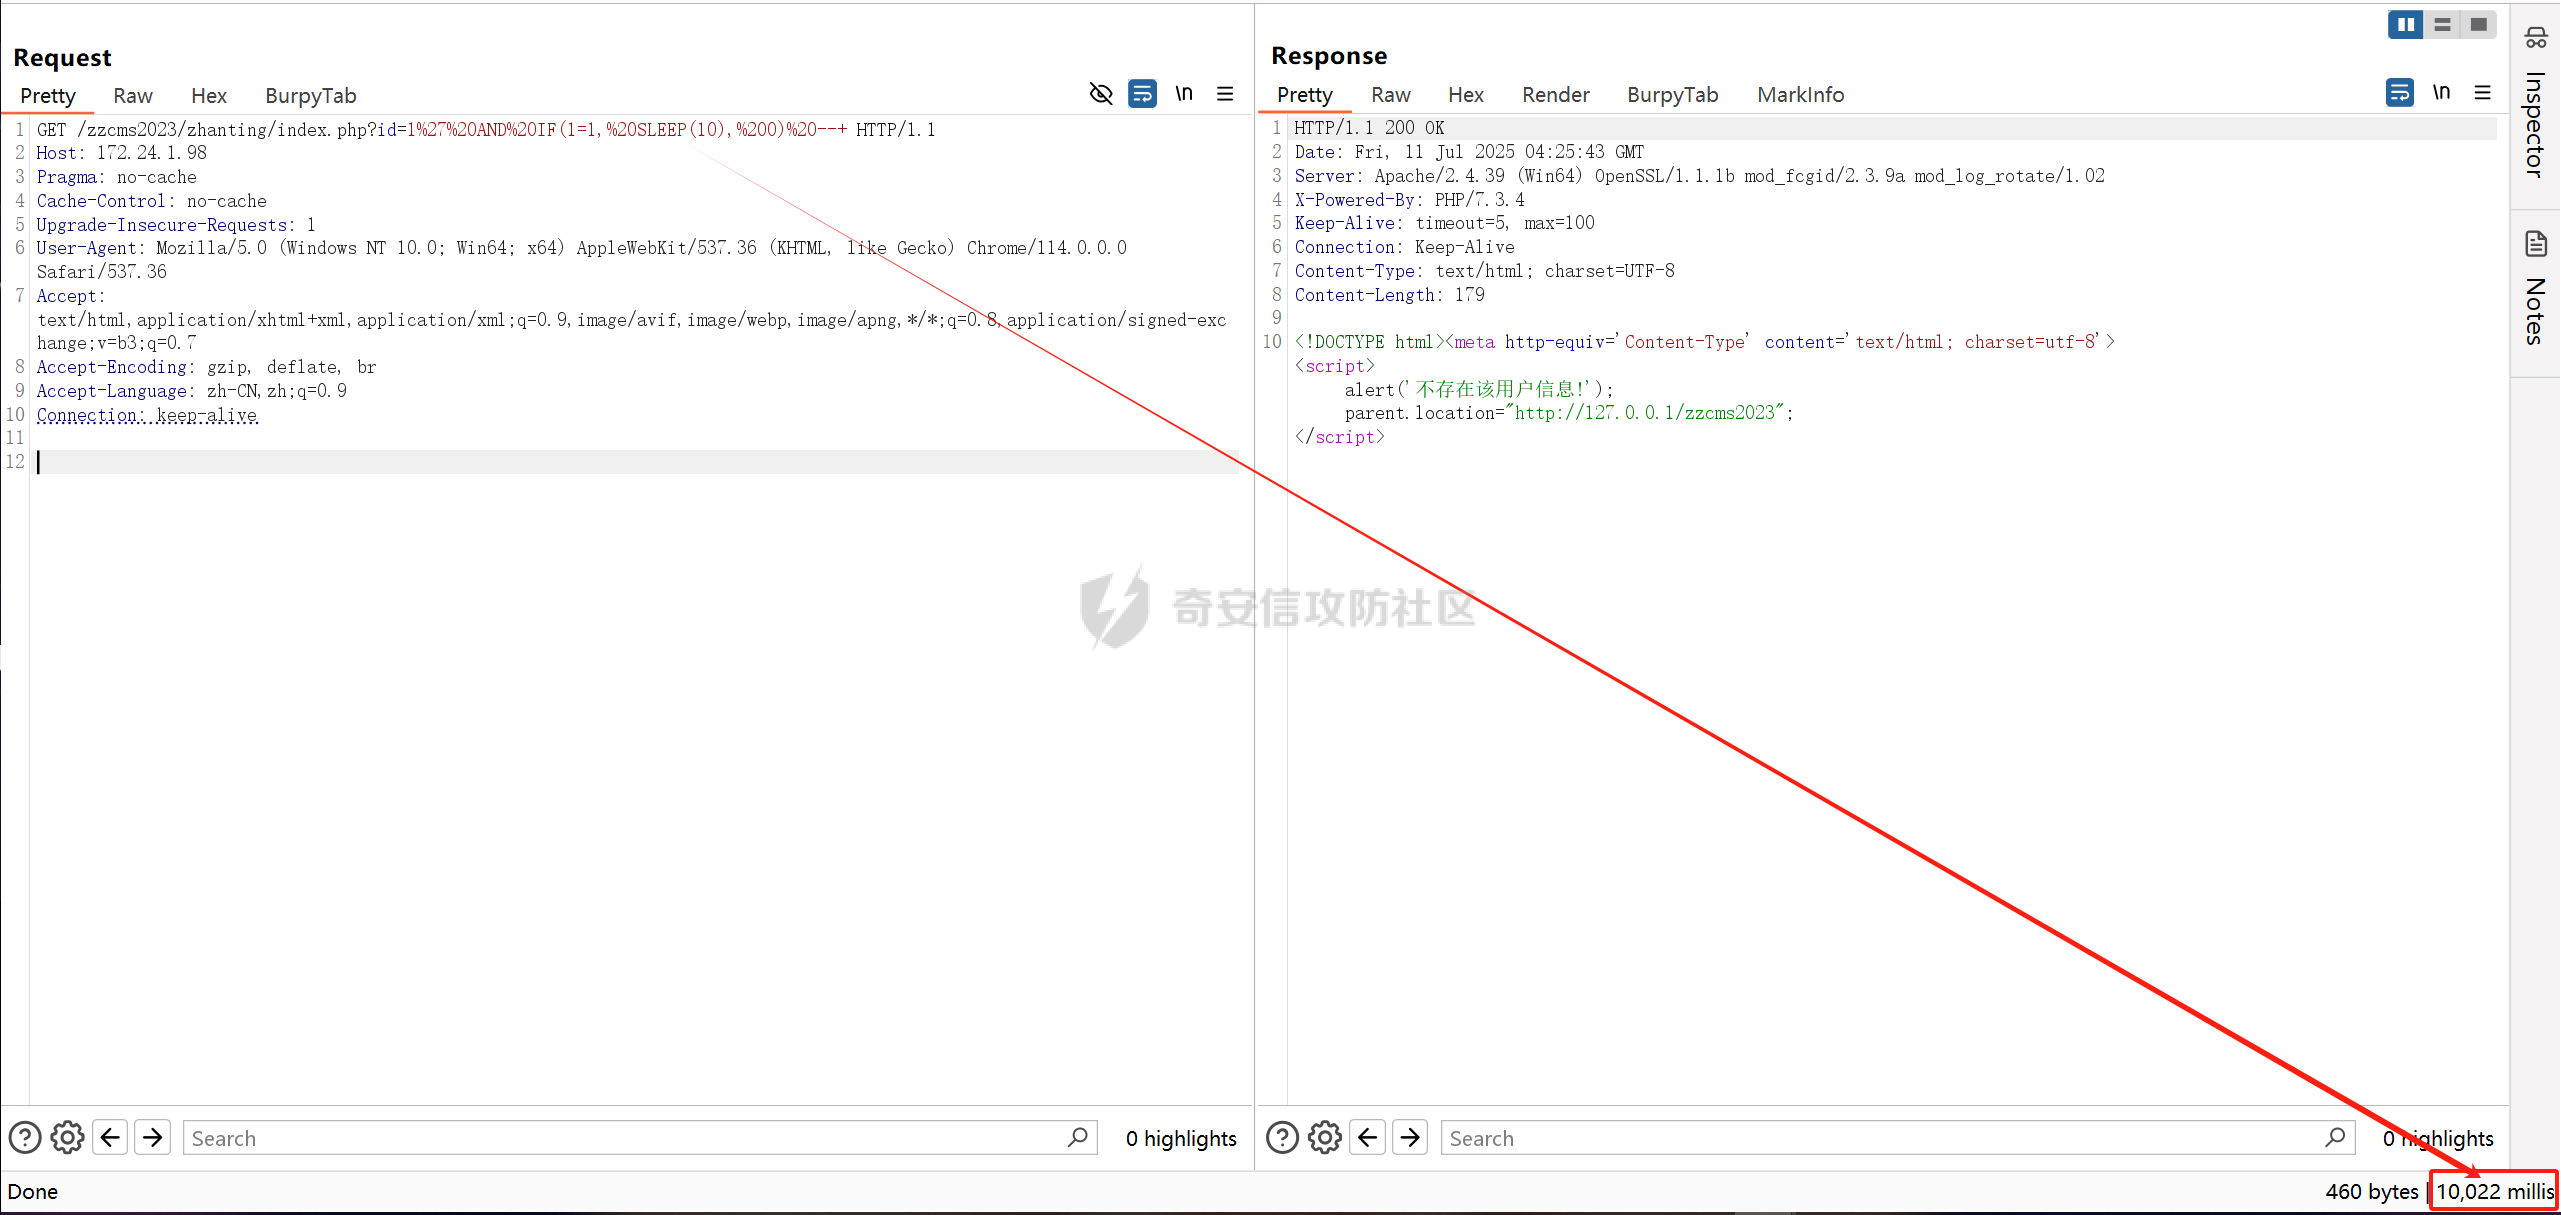The height and width of the screenshot is (1215, 2561).
Task: Select combined tabbed layout view icon
Action: [x=2478, y=25]
